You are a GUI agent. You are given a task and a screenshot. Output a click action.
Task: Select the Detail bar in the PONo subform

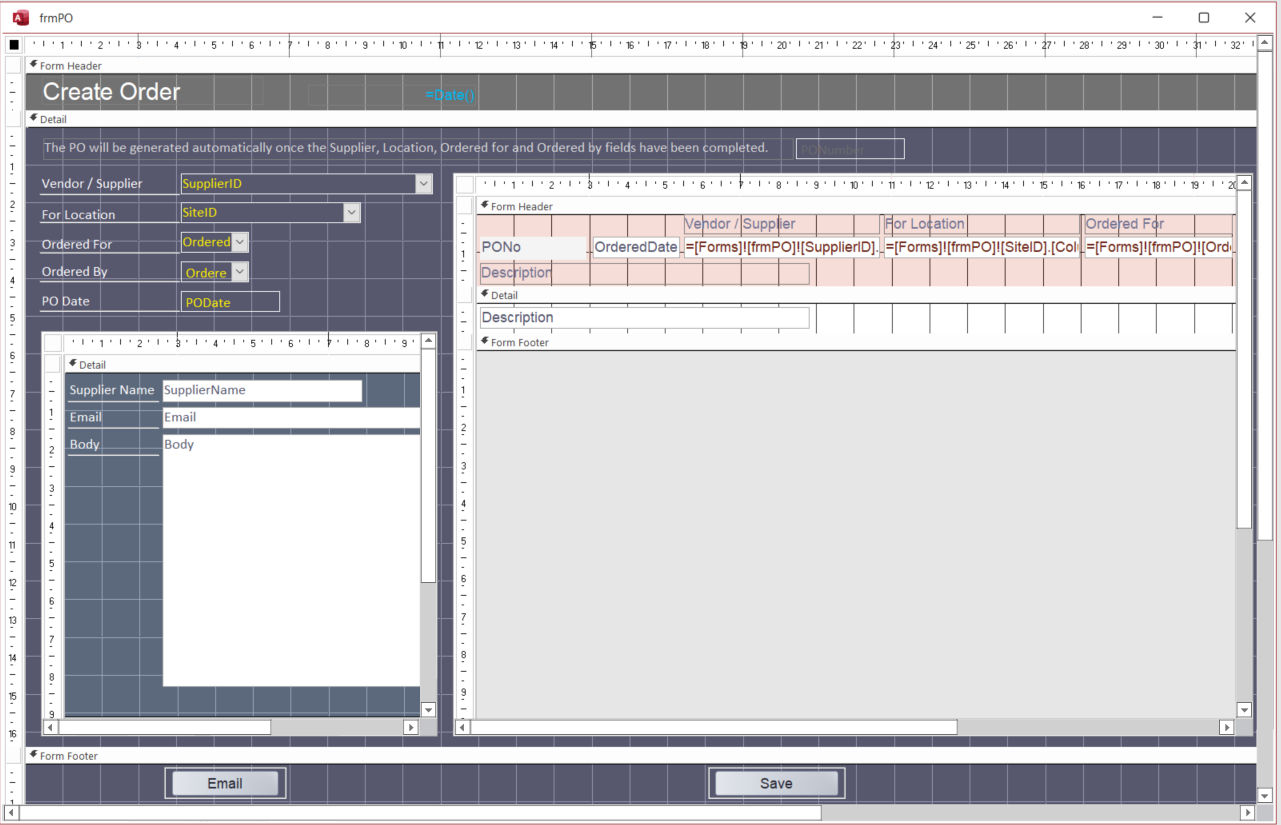[856, 295]
